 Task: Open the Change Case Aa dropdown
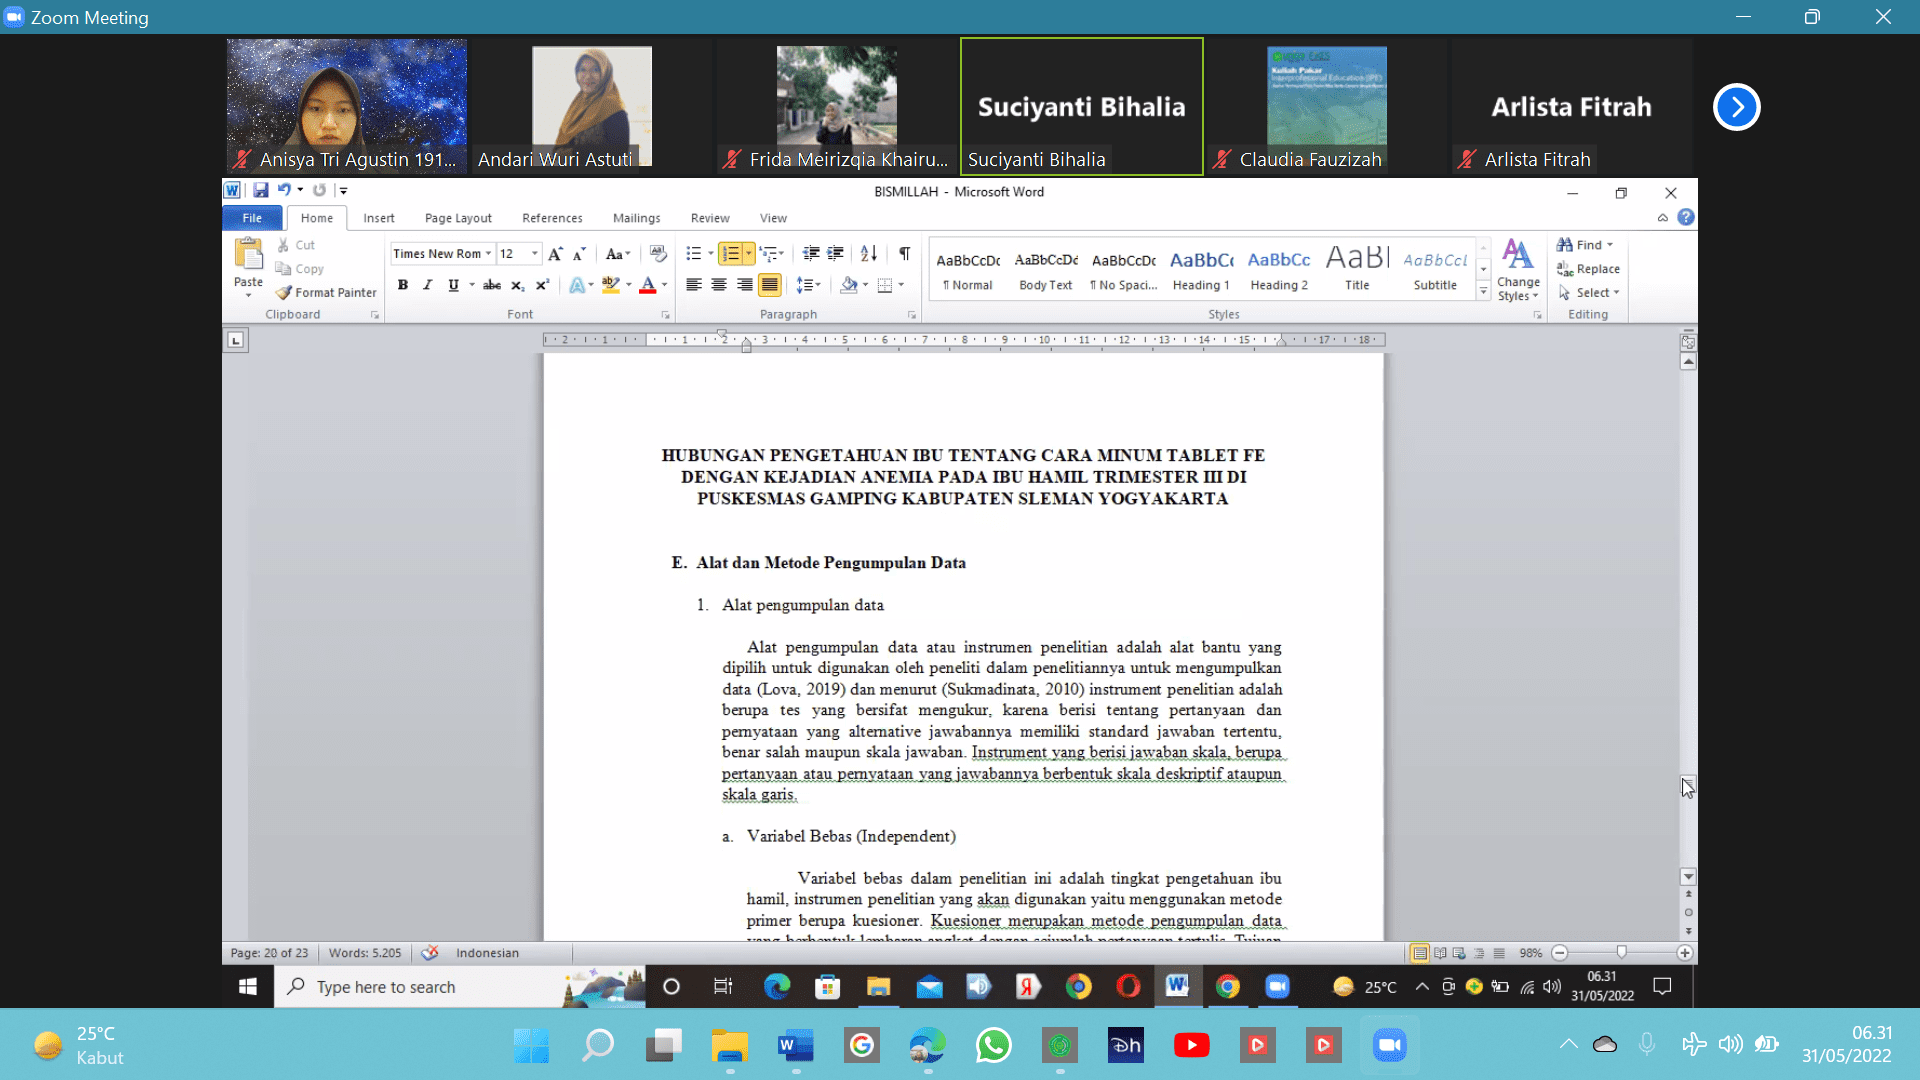click(x=618, y=254)
